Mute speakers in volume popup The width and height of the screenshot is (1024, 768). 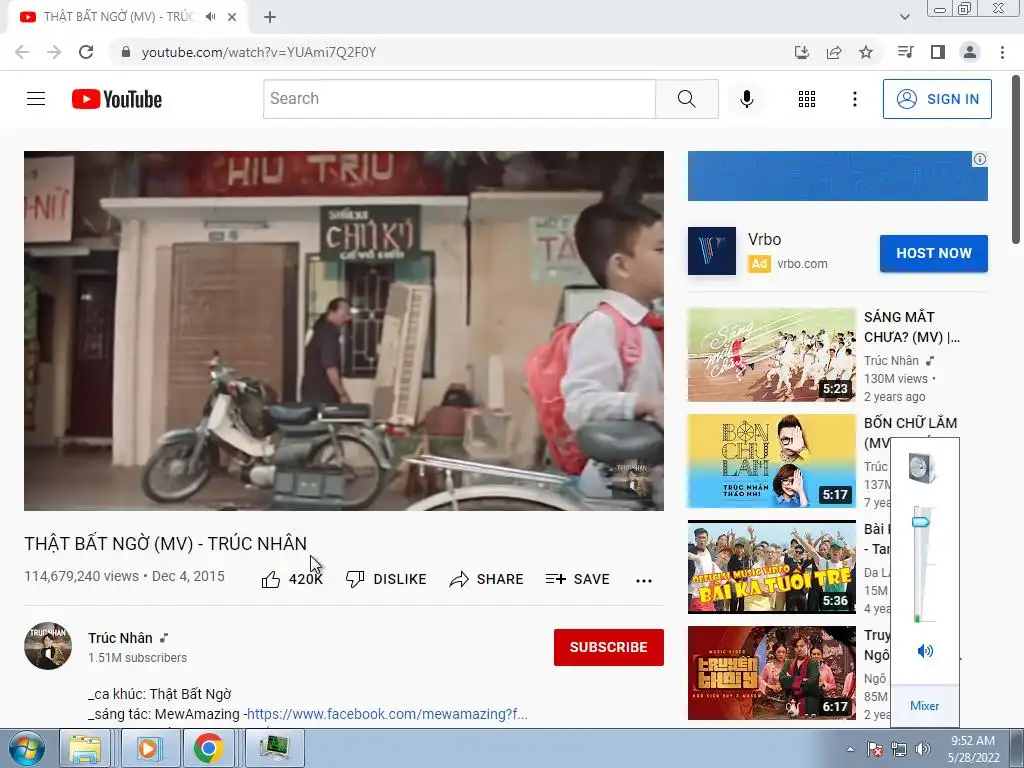click(925, 650)
